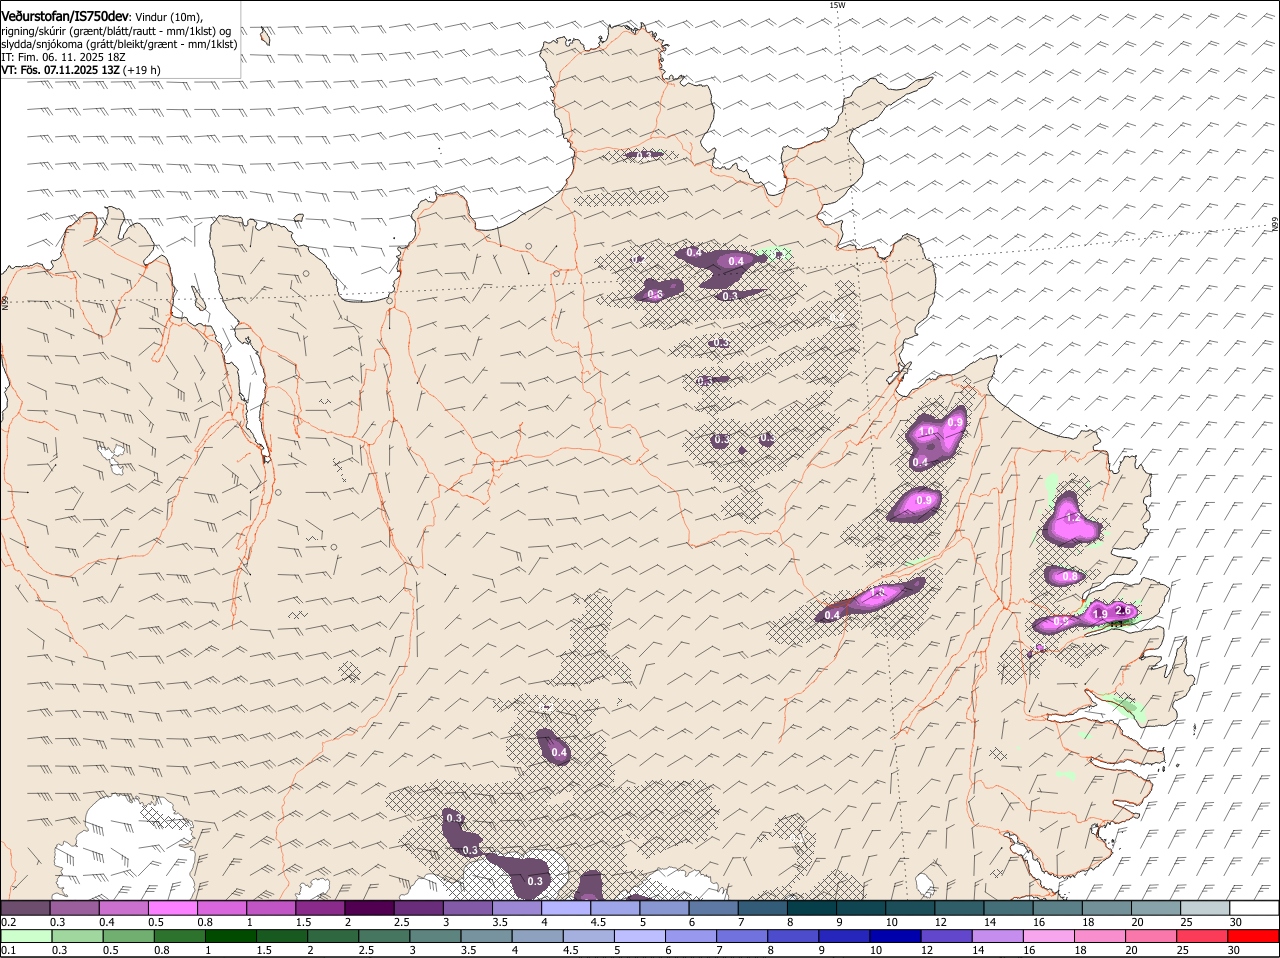Click the periwinkle 5 swatch in lower legend

pos(640,936)
